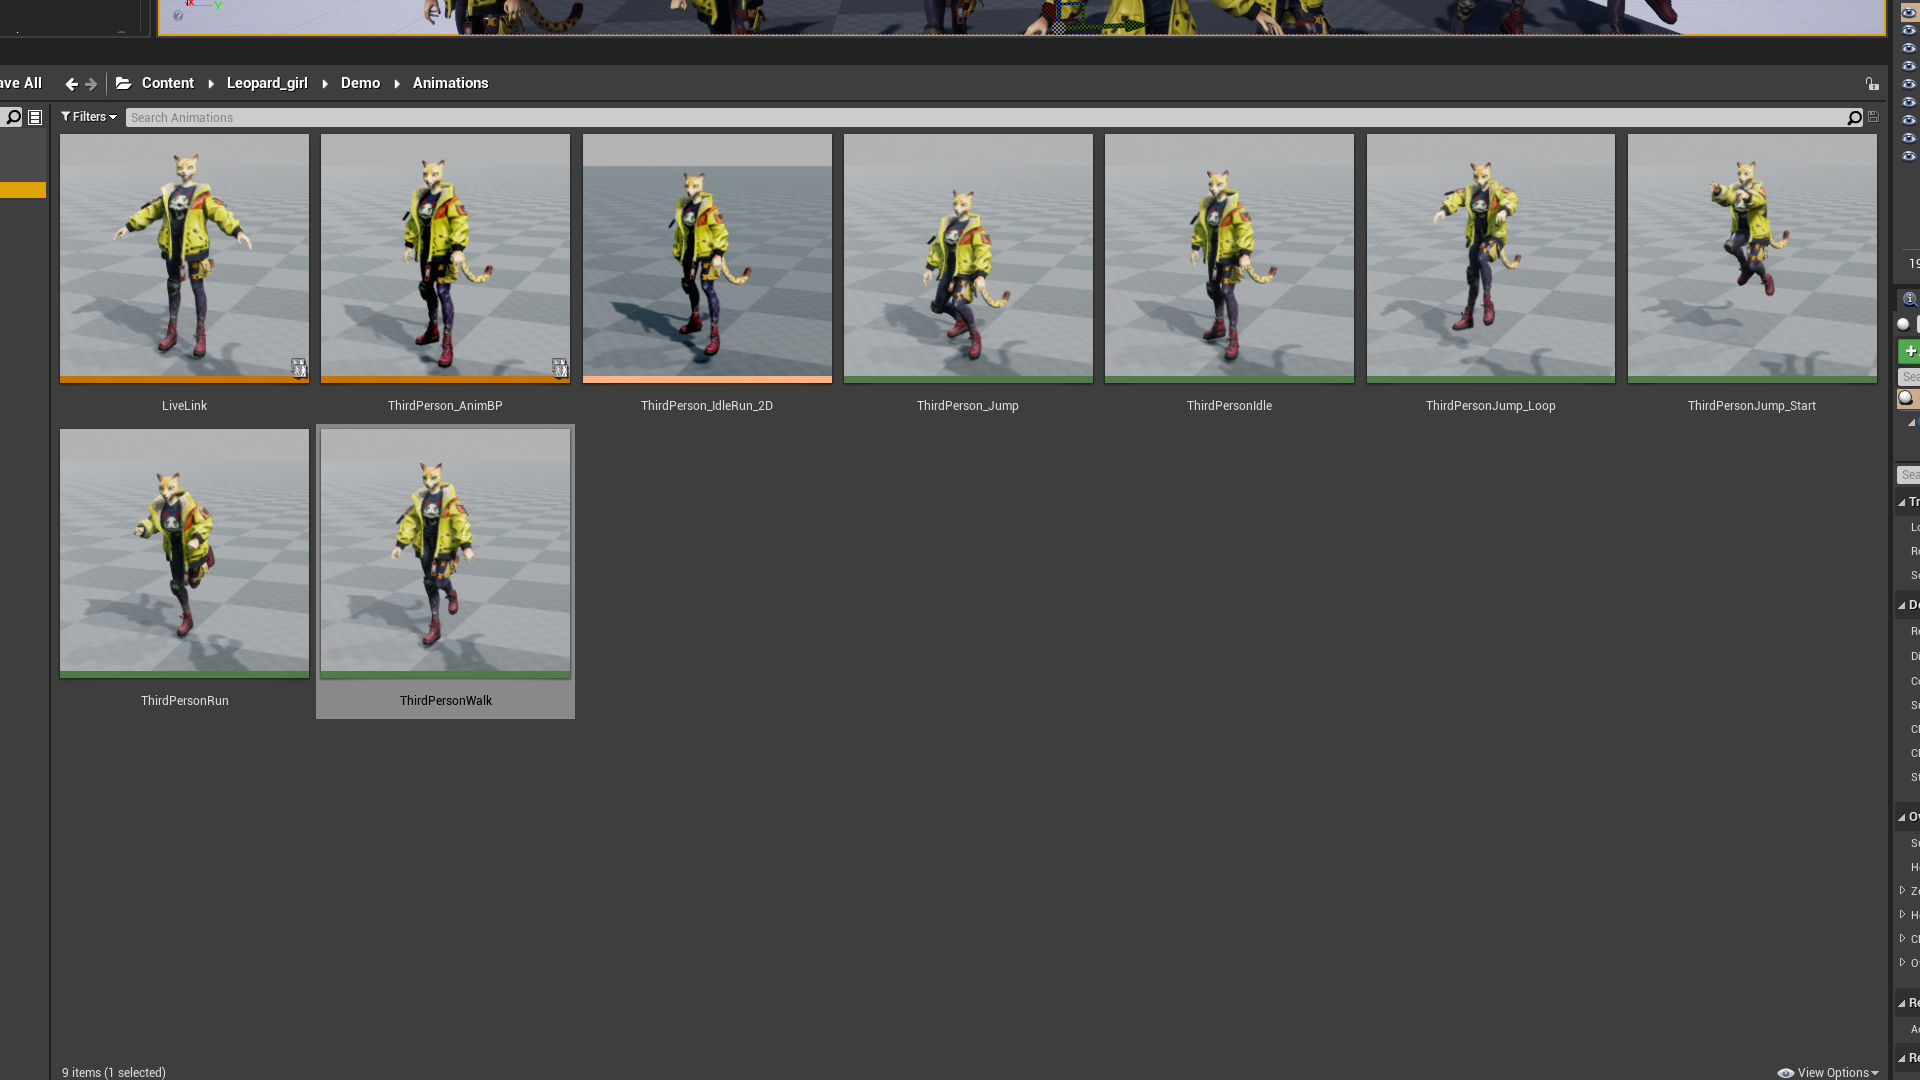Viewport: 1920px width, 1080px height.
Task: Click the Save All button
Action: click(21, 83)
